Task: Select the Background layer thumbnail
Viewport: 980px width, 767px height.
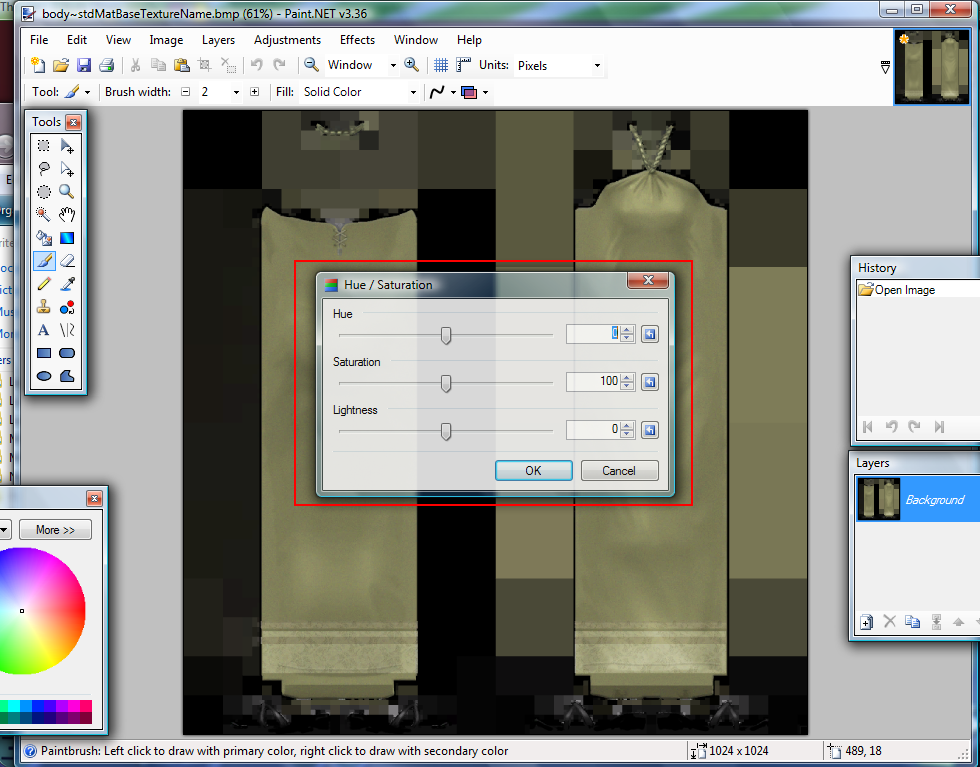Action: point(878,499)
